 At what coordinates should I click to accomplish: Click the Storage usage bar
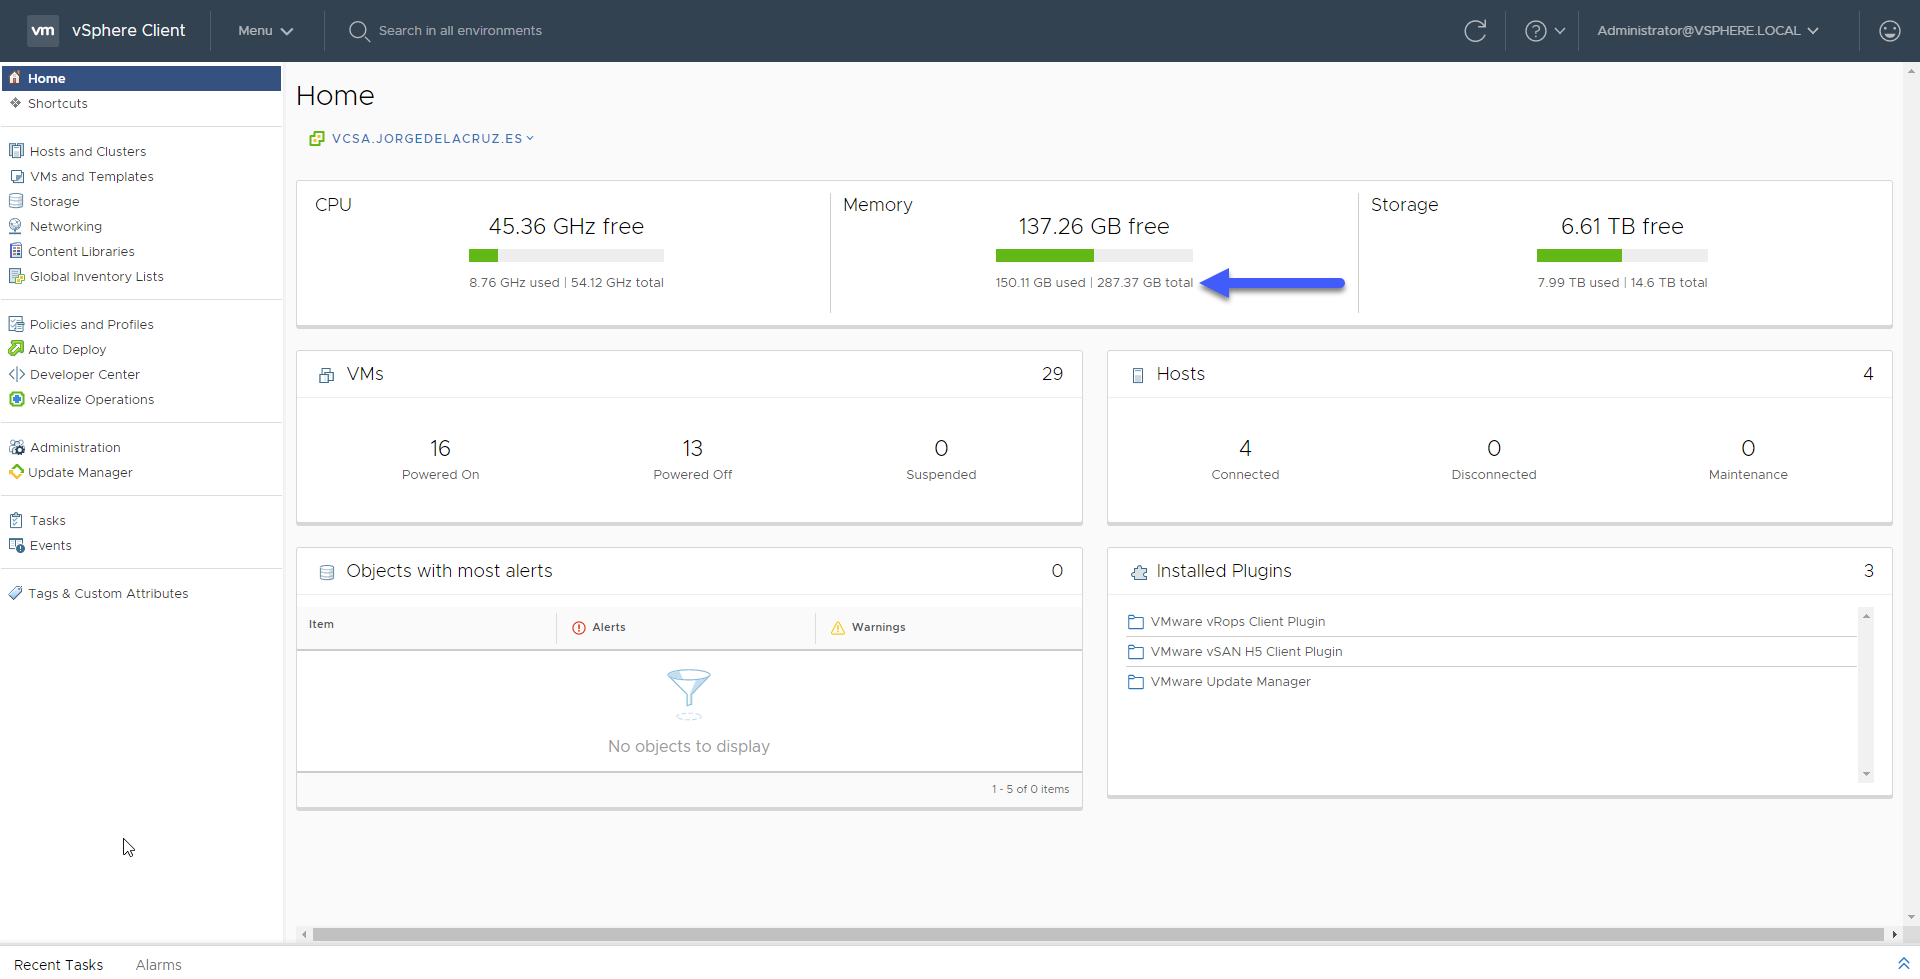coord(1622,256)
